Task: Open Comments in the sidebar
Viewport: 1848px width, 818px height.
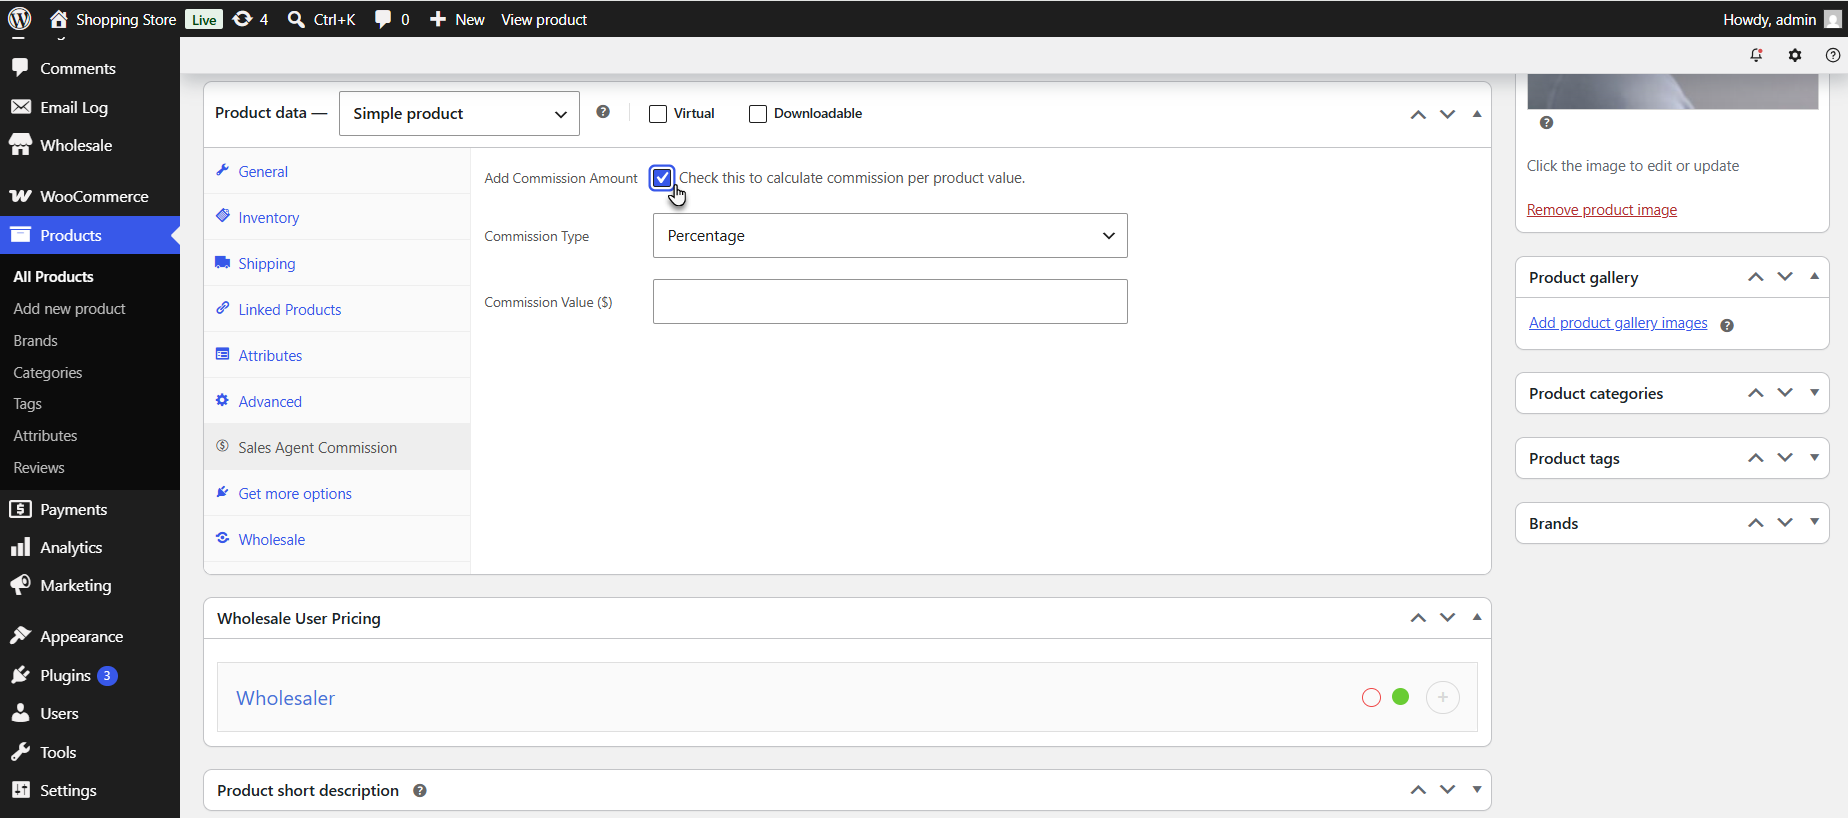Action: (90, 68)
